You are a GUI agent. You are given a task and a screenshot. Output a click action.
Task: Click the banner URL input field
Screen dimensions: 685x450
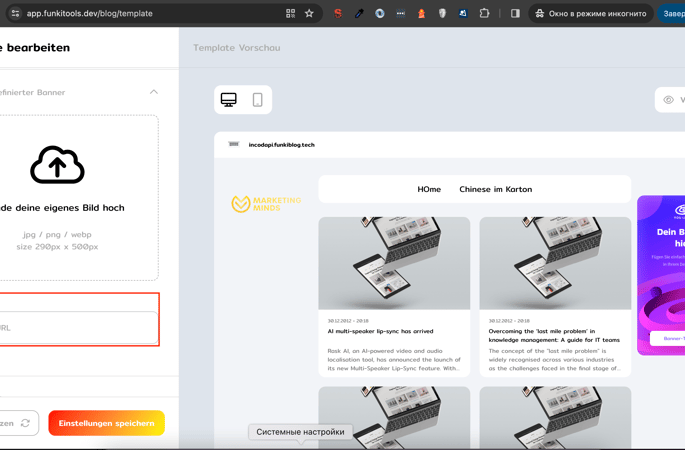[x=78, y=327]
